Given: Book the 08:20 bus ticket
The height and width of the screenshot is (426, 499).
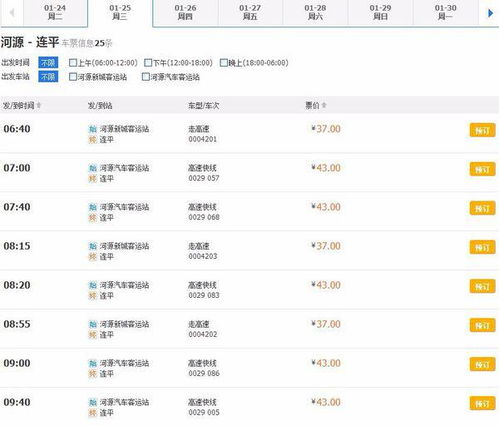Looking at the screenshot, I should tap(482, 286).
